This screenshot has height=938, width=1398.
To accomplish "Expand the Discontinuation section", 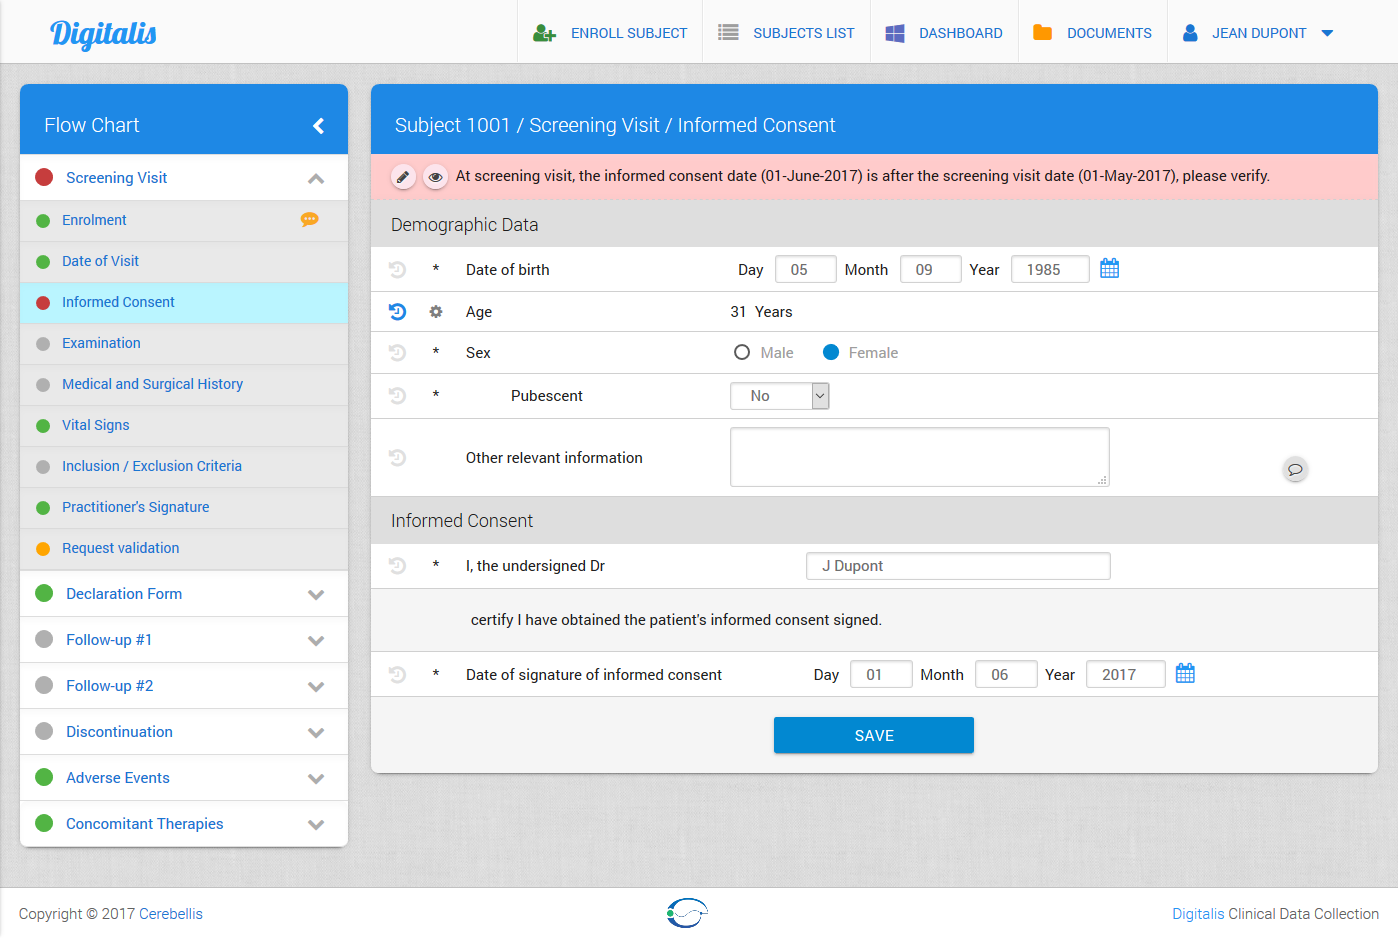I will (316, 733).
